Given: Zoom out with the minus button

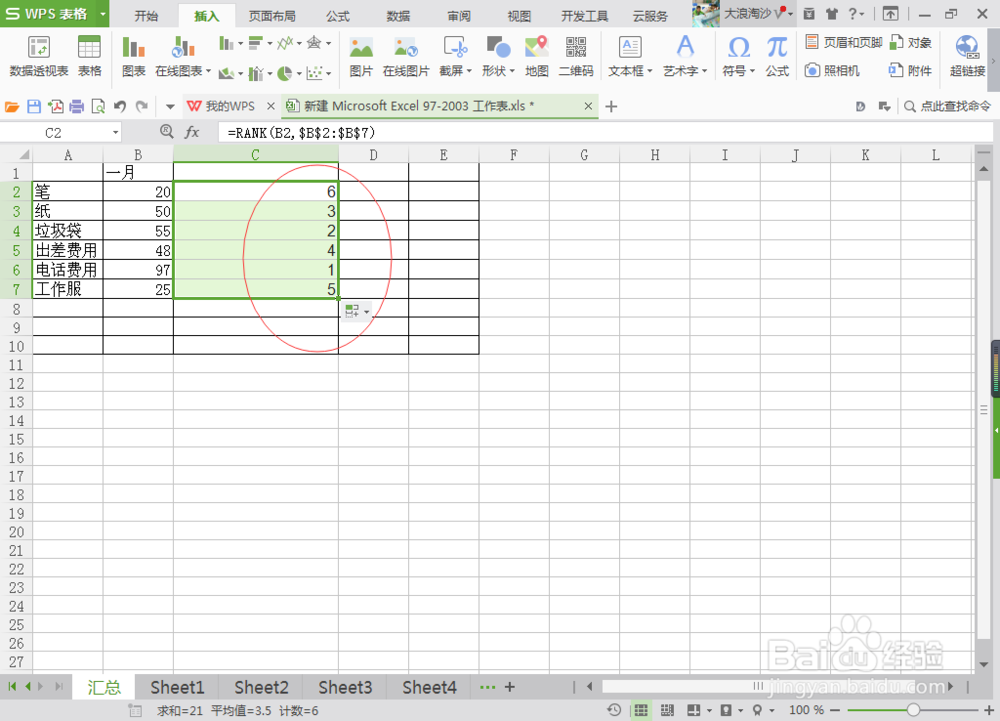Looking at the screenshot, I should 835,710.
